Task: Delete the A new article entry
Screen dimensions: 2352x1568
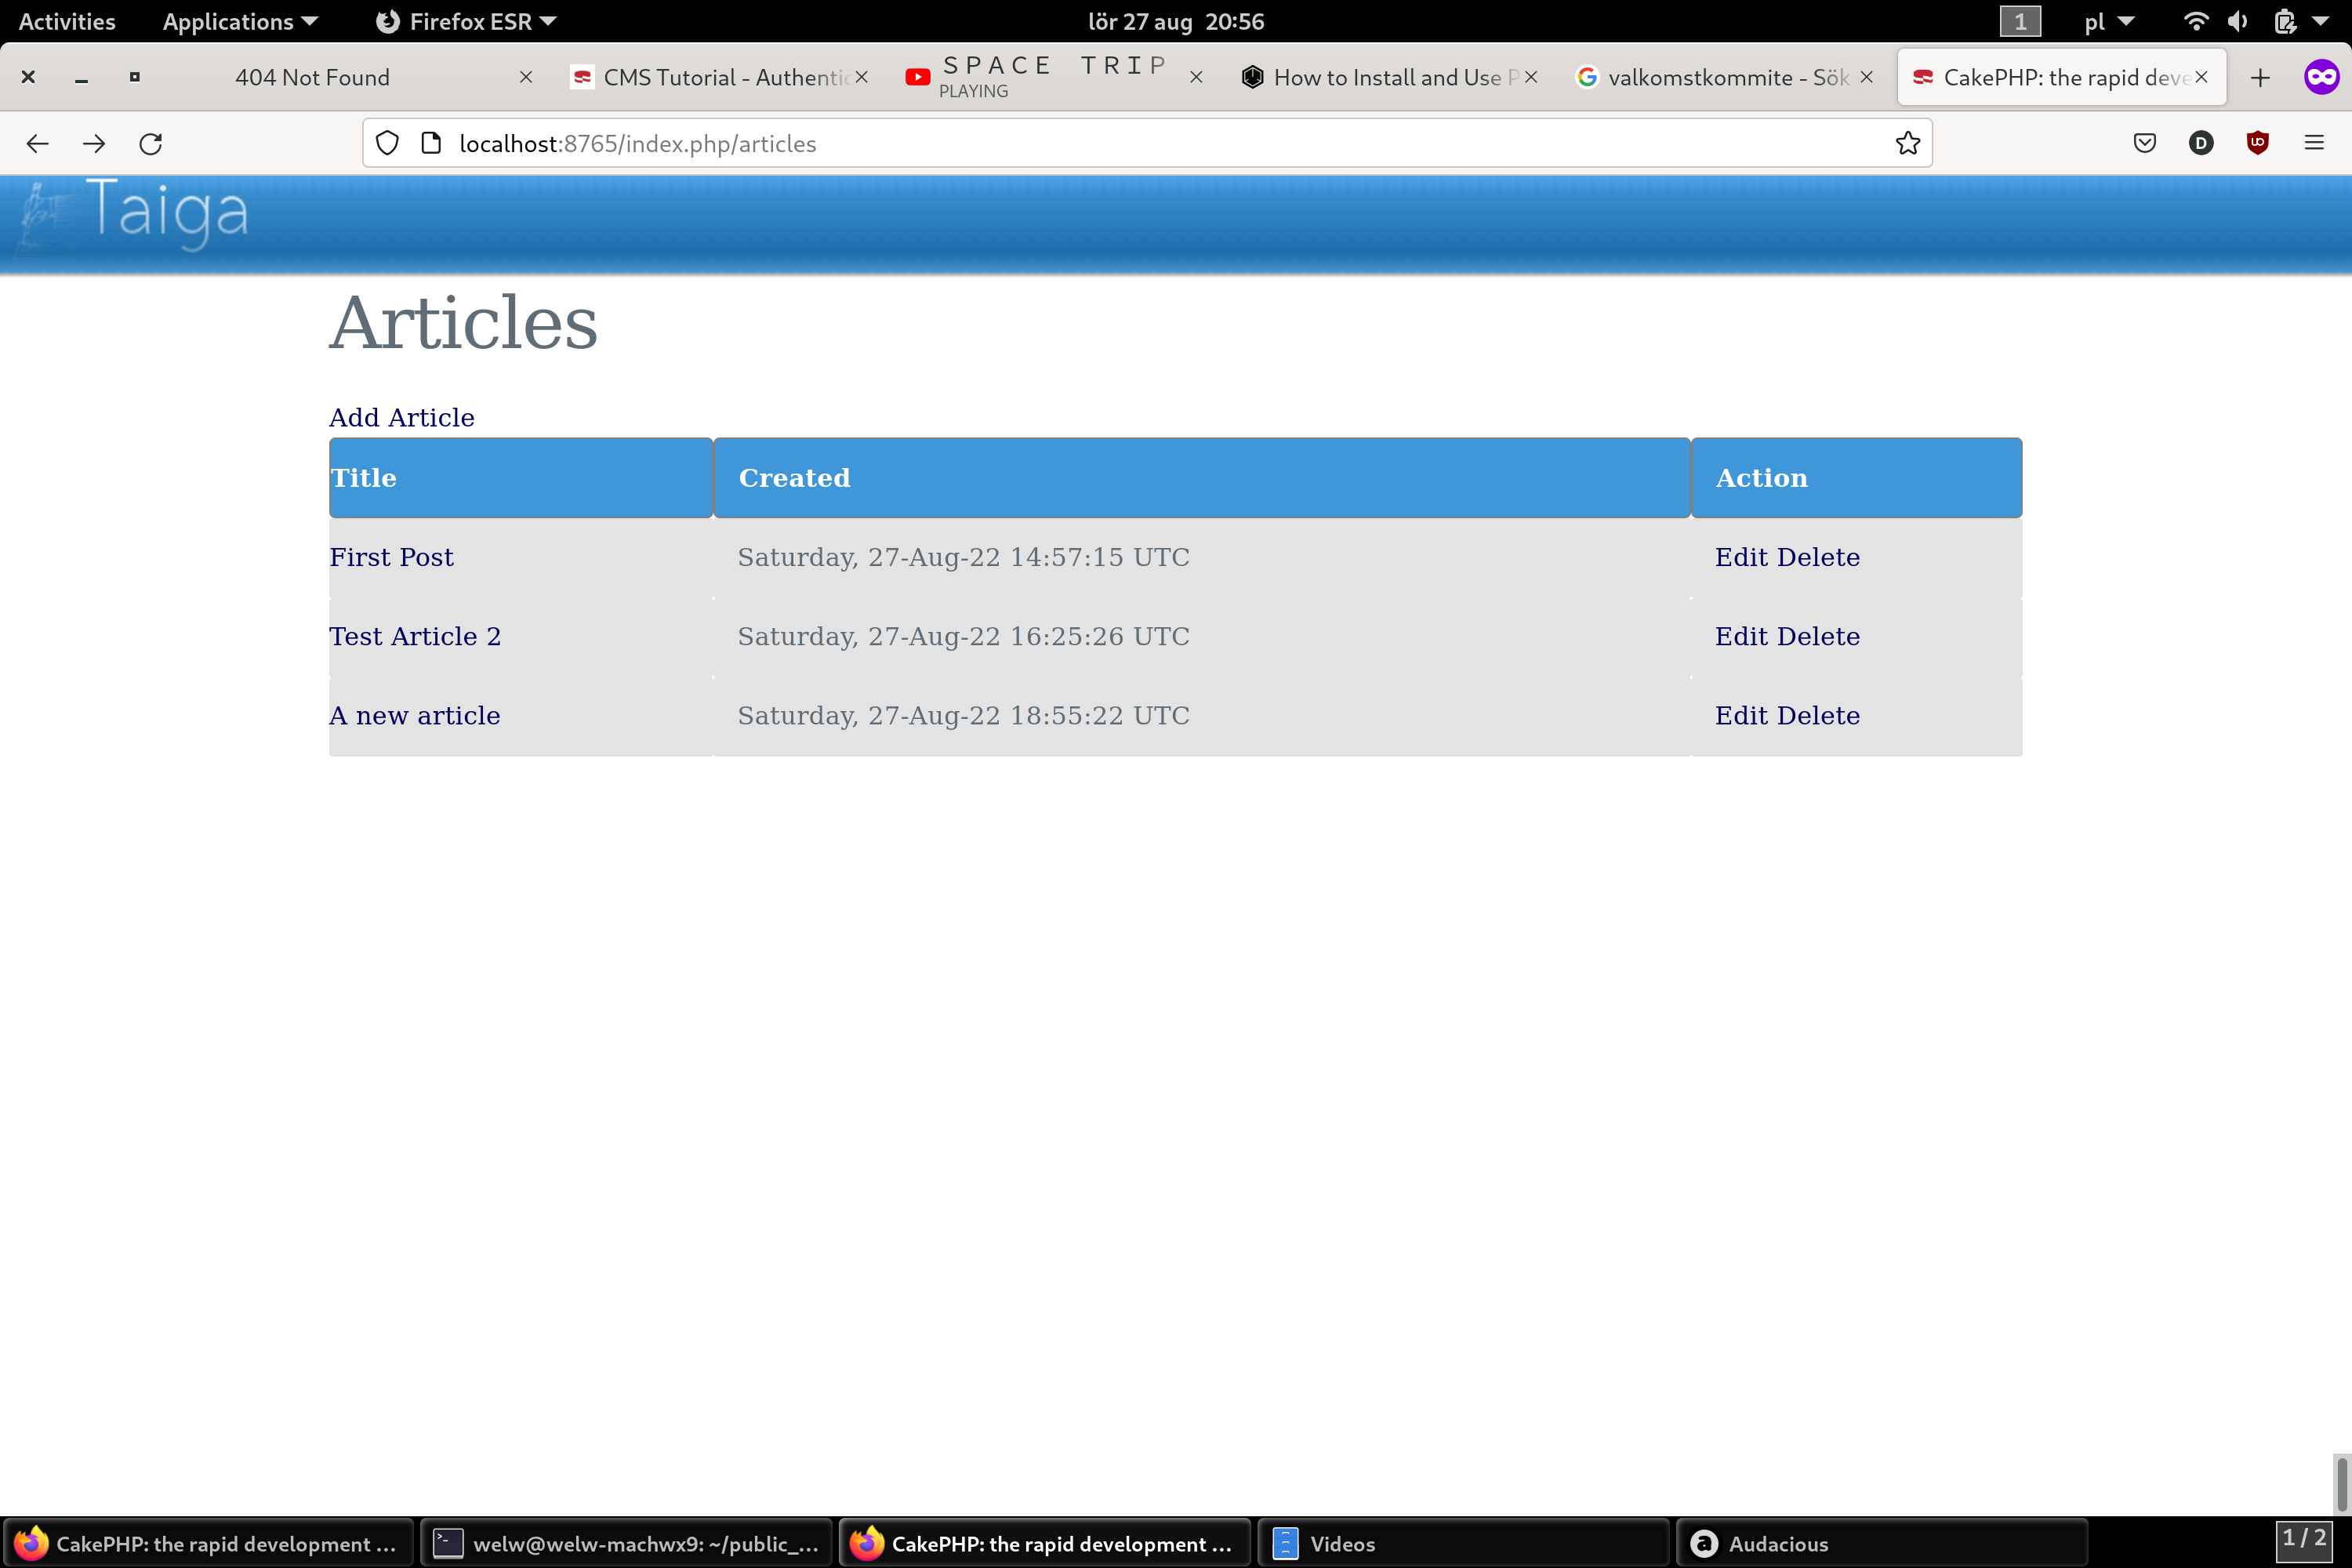Action: (x=1818, y=716)
